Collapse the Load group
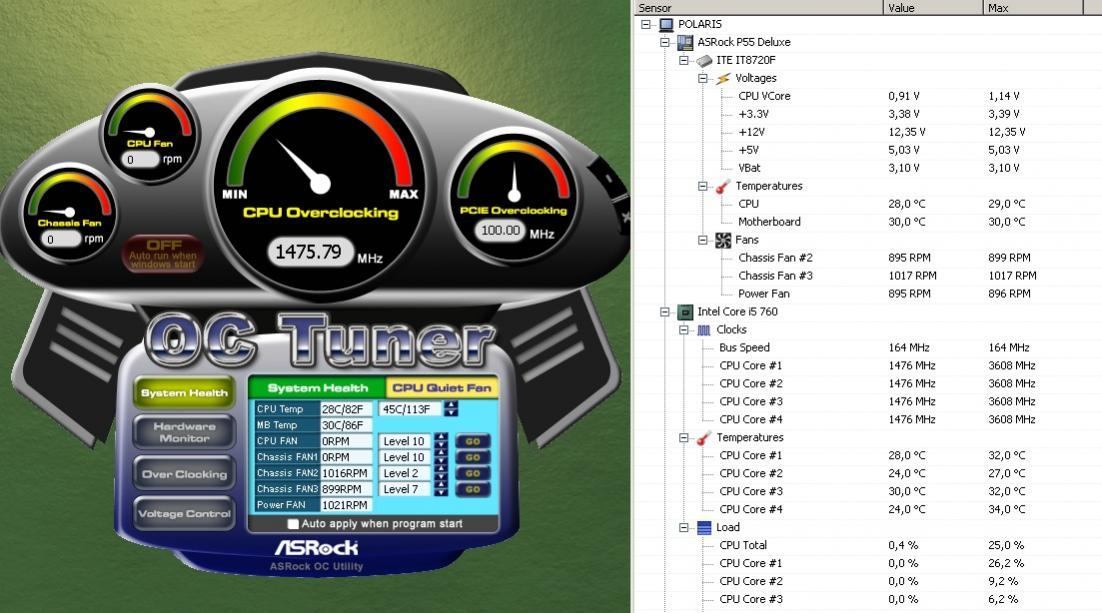Viewport: 1102px width, 613px height. [684, 528]
